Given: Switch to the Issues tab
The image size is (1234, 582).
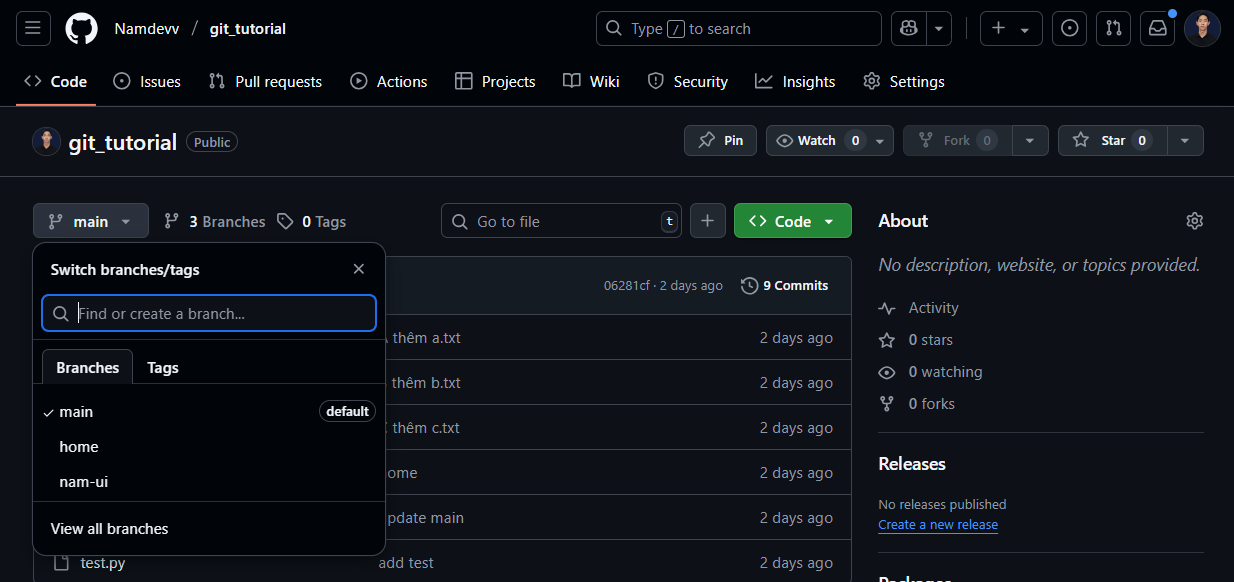Looking at the screenshot, I should click(x=147, y=81).
